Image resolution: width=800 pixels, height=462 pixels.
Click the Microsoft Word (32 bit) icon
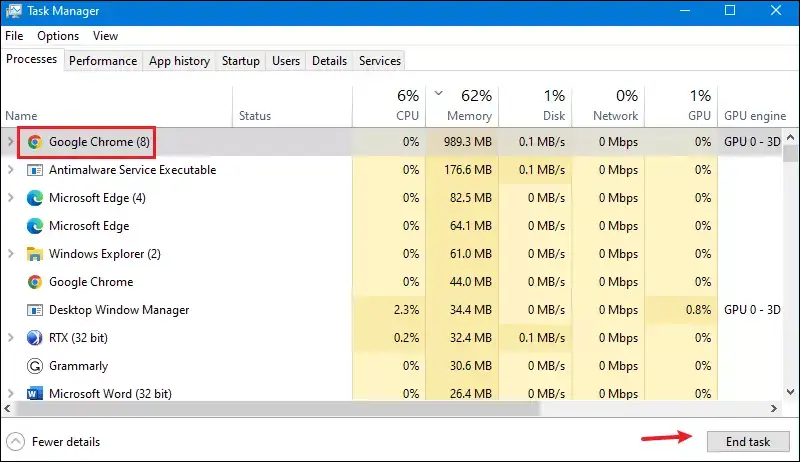click(x=35, y=394)
